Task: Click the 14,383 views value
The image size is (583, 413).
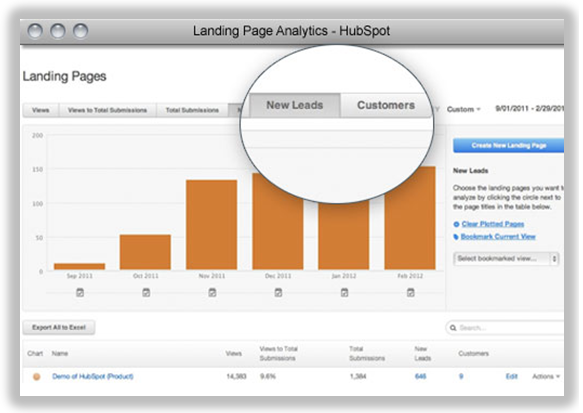Action: (236, 376)
